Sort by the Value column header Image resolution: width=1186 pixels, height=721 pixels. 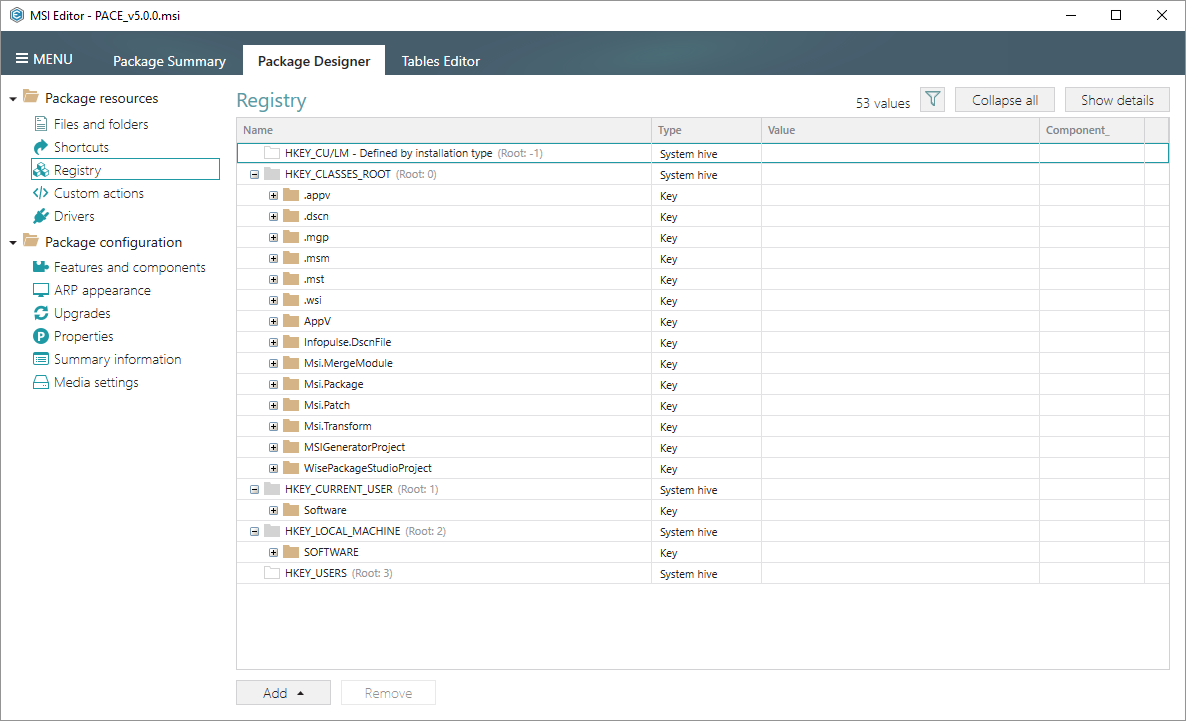(900, 130)
